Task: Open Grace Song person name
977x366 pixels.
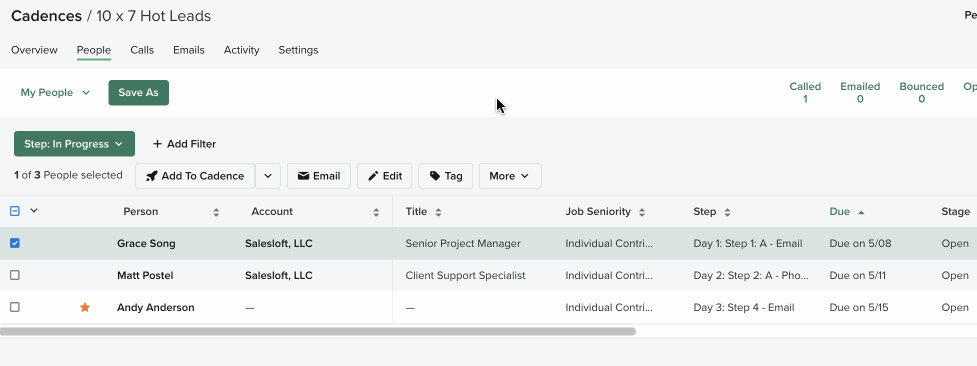Action: click(146, 243)
